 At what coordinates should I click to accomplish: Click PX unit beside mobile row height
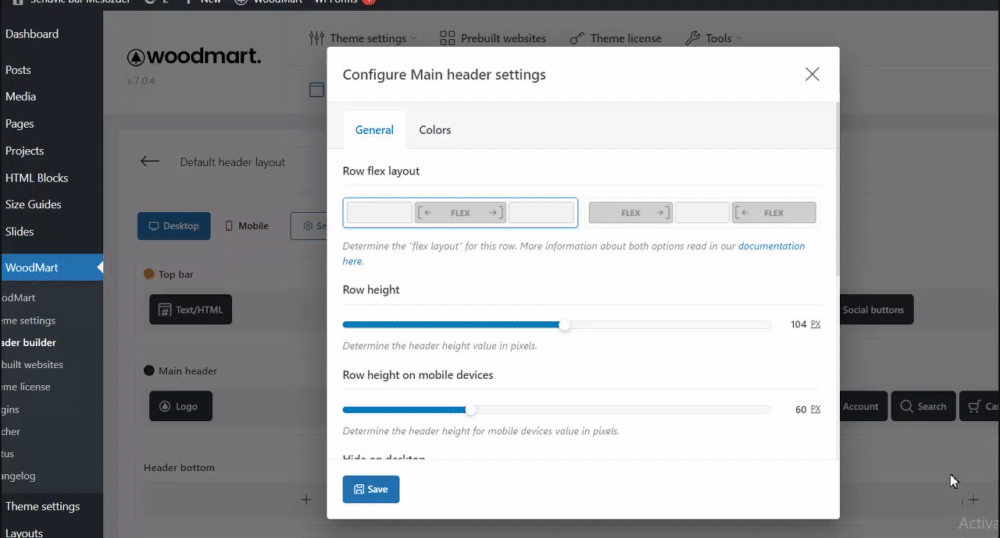click(816, 410)
